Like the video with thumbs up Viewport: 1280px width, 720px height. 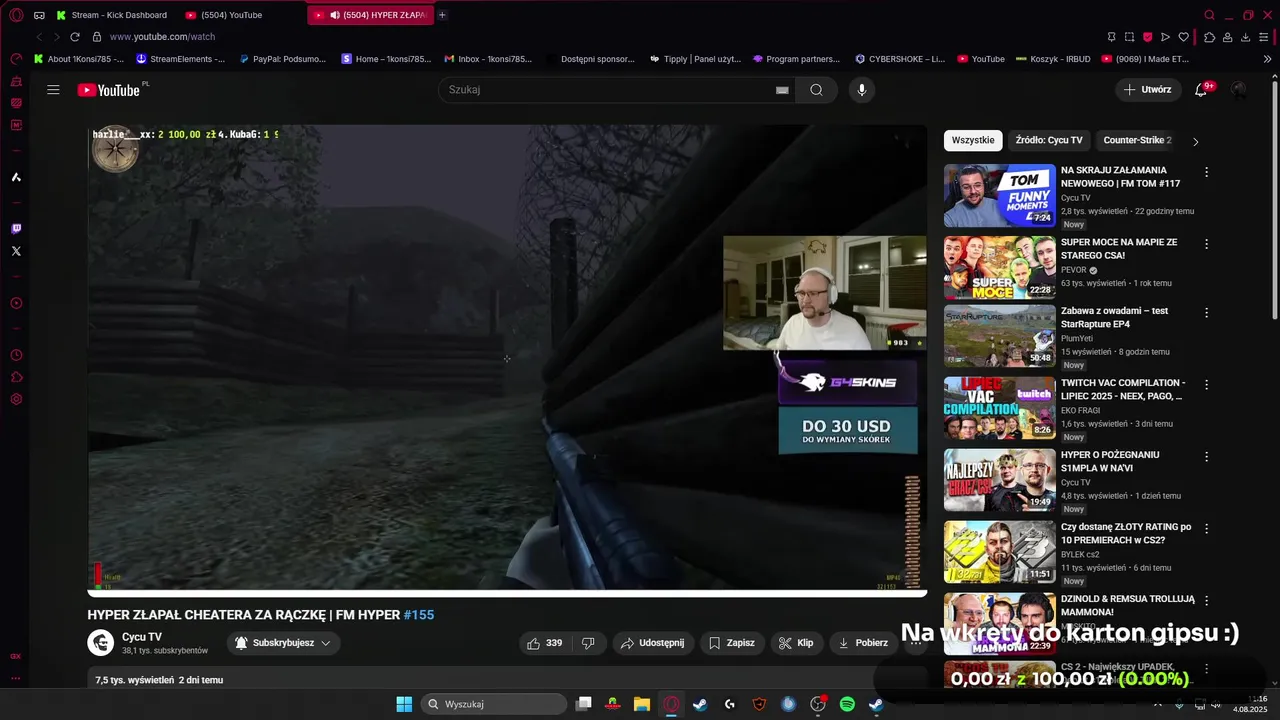tap(545, 643)
